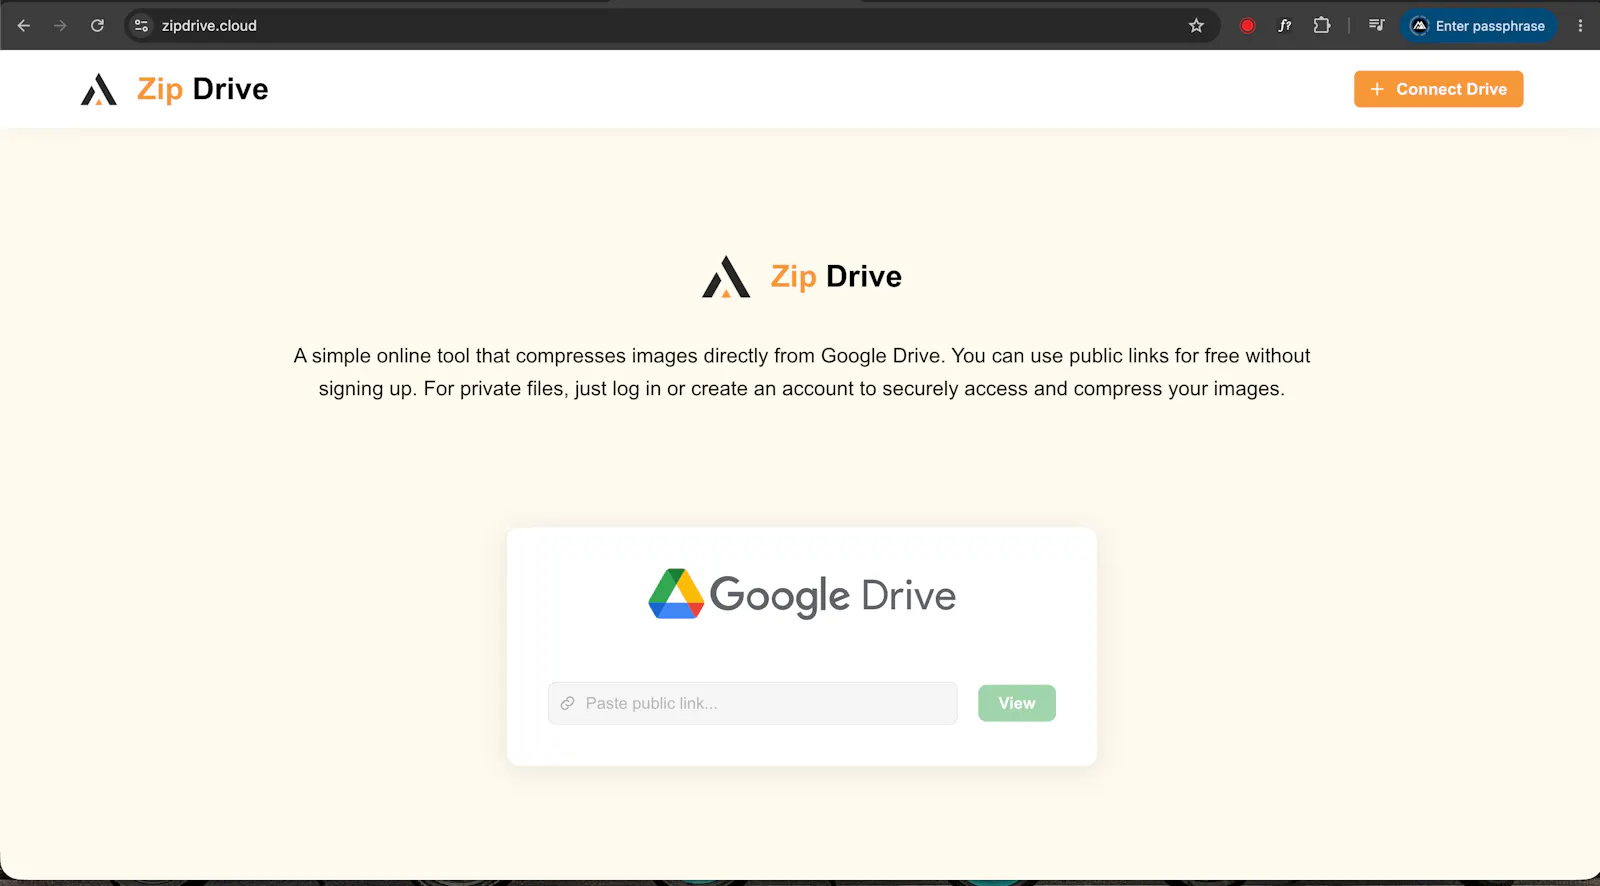Open the media controls playlist icon
This screenshot has height=886, width=1600.
(x=1377, y=26)
